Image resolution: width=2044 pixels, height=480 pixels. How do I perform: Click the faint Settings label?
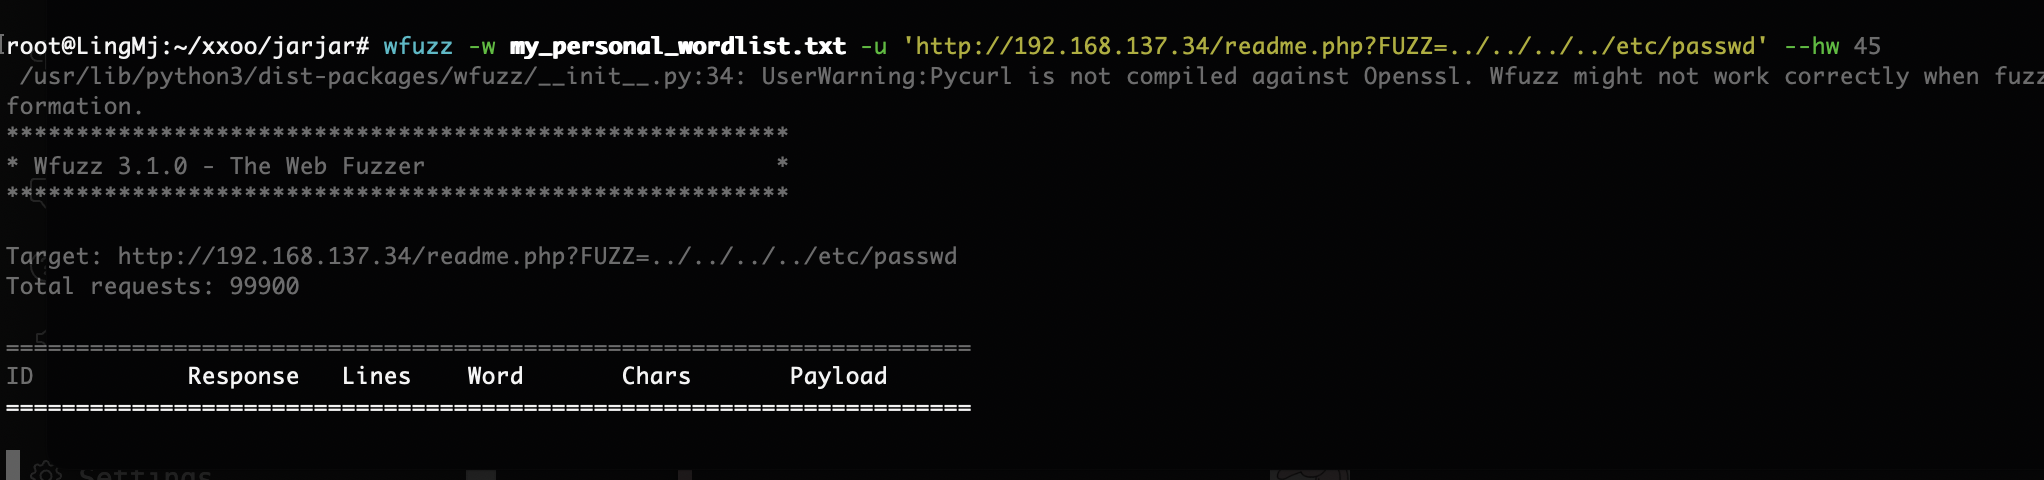tap(145, 473)
